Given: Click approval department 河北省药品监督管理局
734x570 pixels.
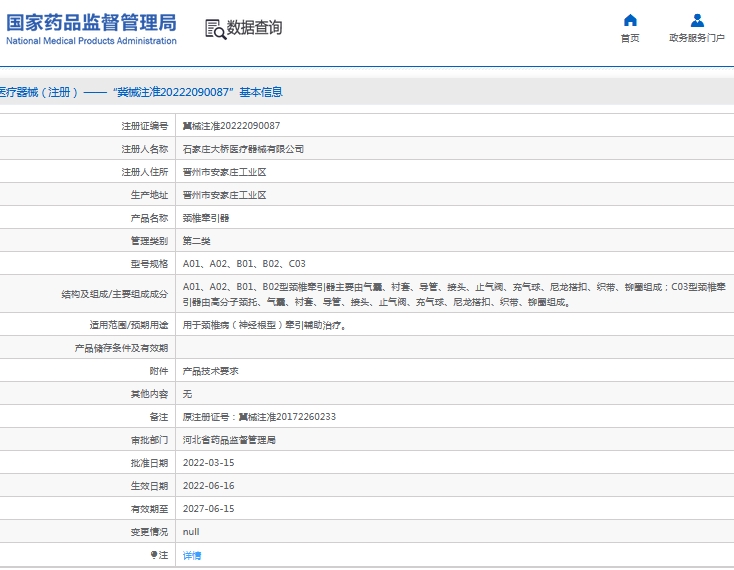Looking at the screenshot, I should 229,440.
